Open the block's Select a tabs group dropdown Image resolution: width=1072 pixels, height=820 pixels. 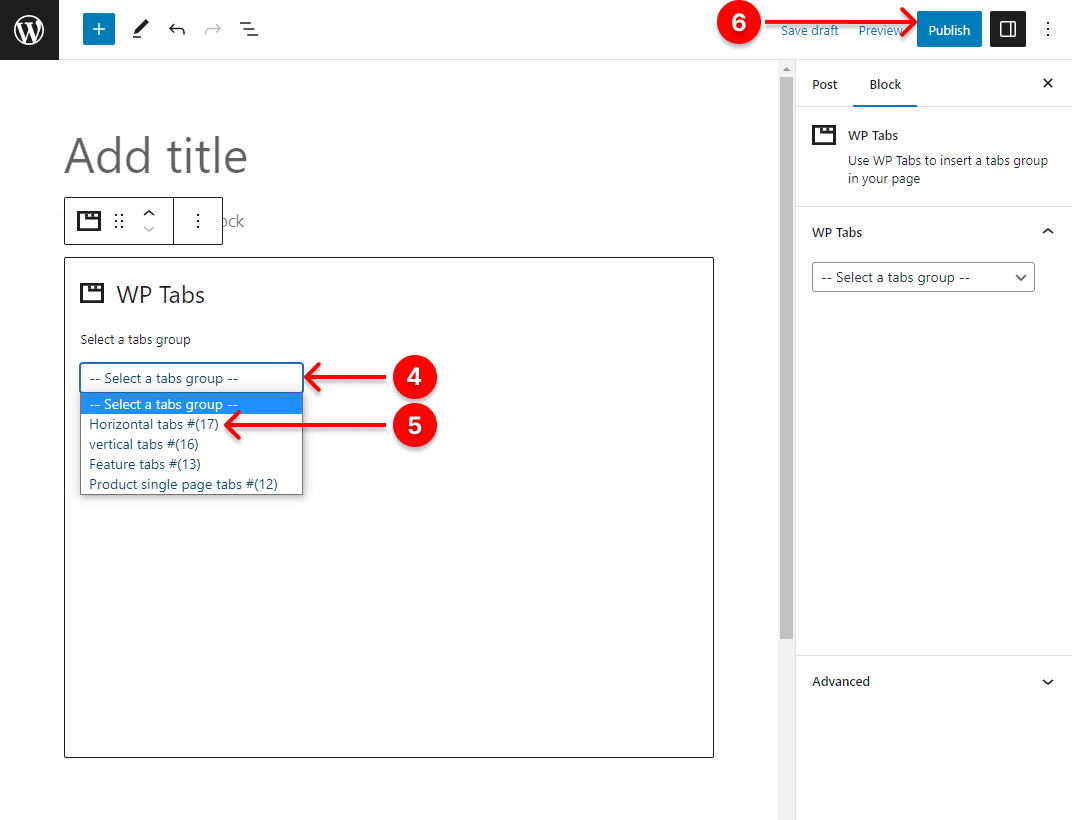(191, 378)
